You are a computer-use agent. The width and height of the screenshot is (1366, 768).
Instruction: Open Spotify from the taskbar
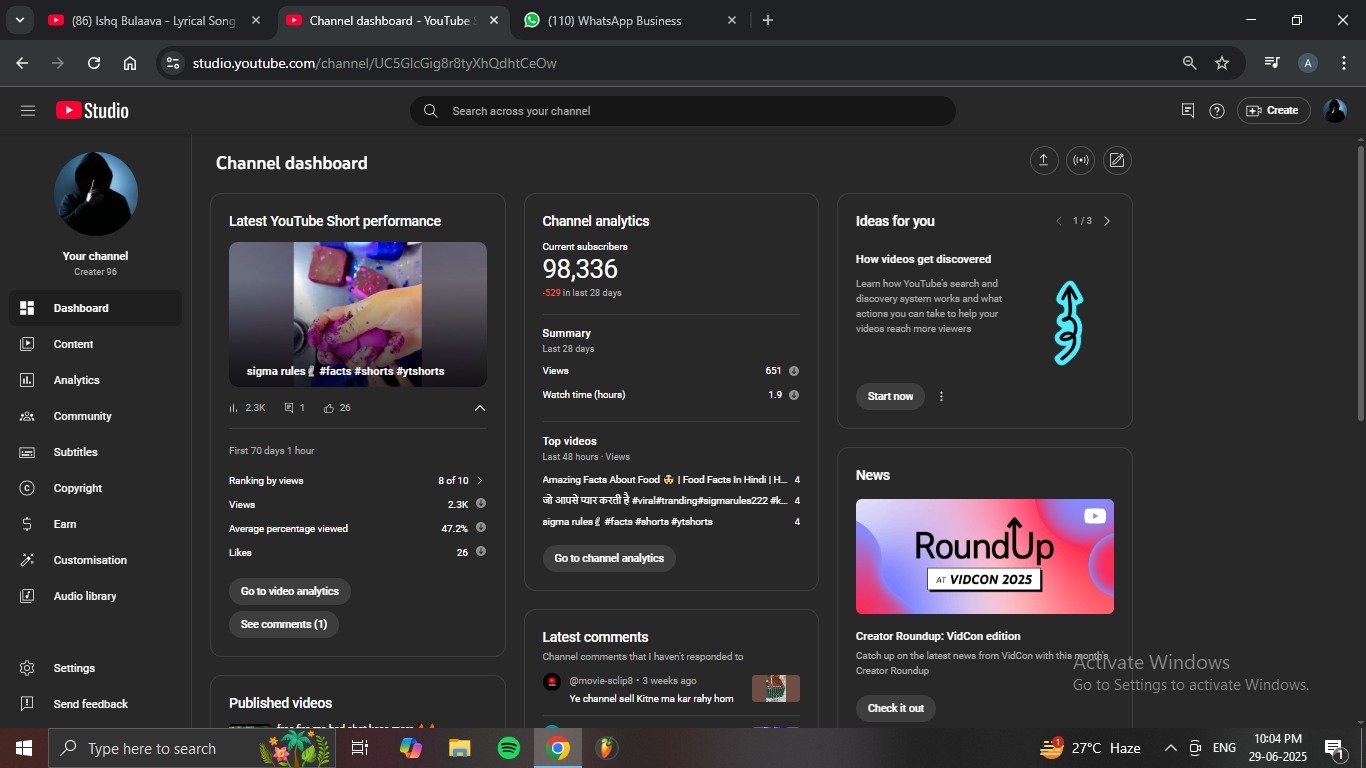[x=509, y=748]
